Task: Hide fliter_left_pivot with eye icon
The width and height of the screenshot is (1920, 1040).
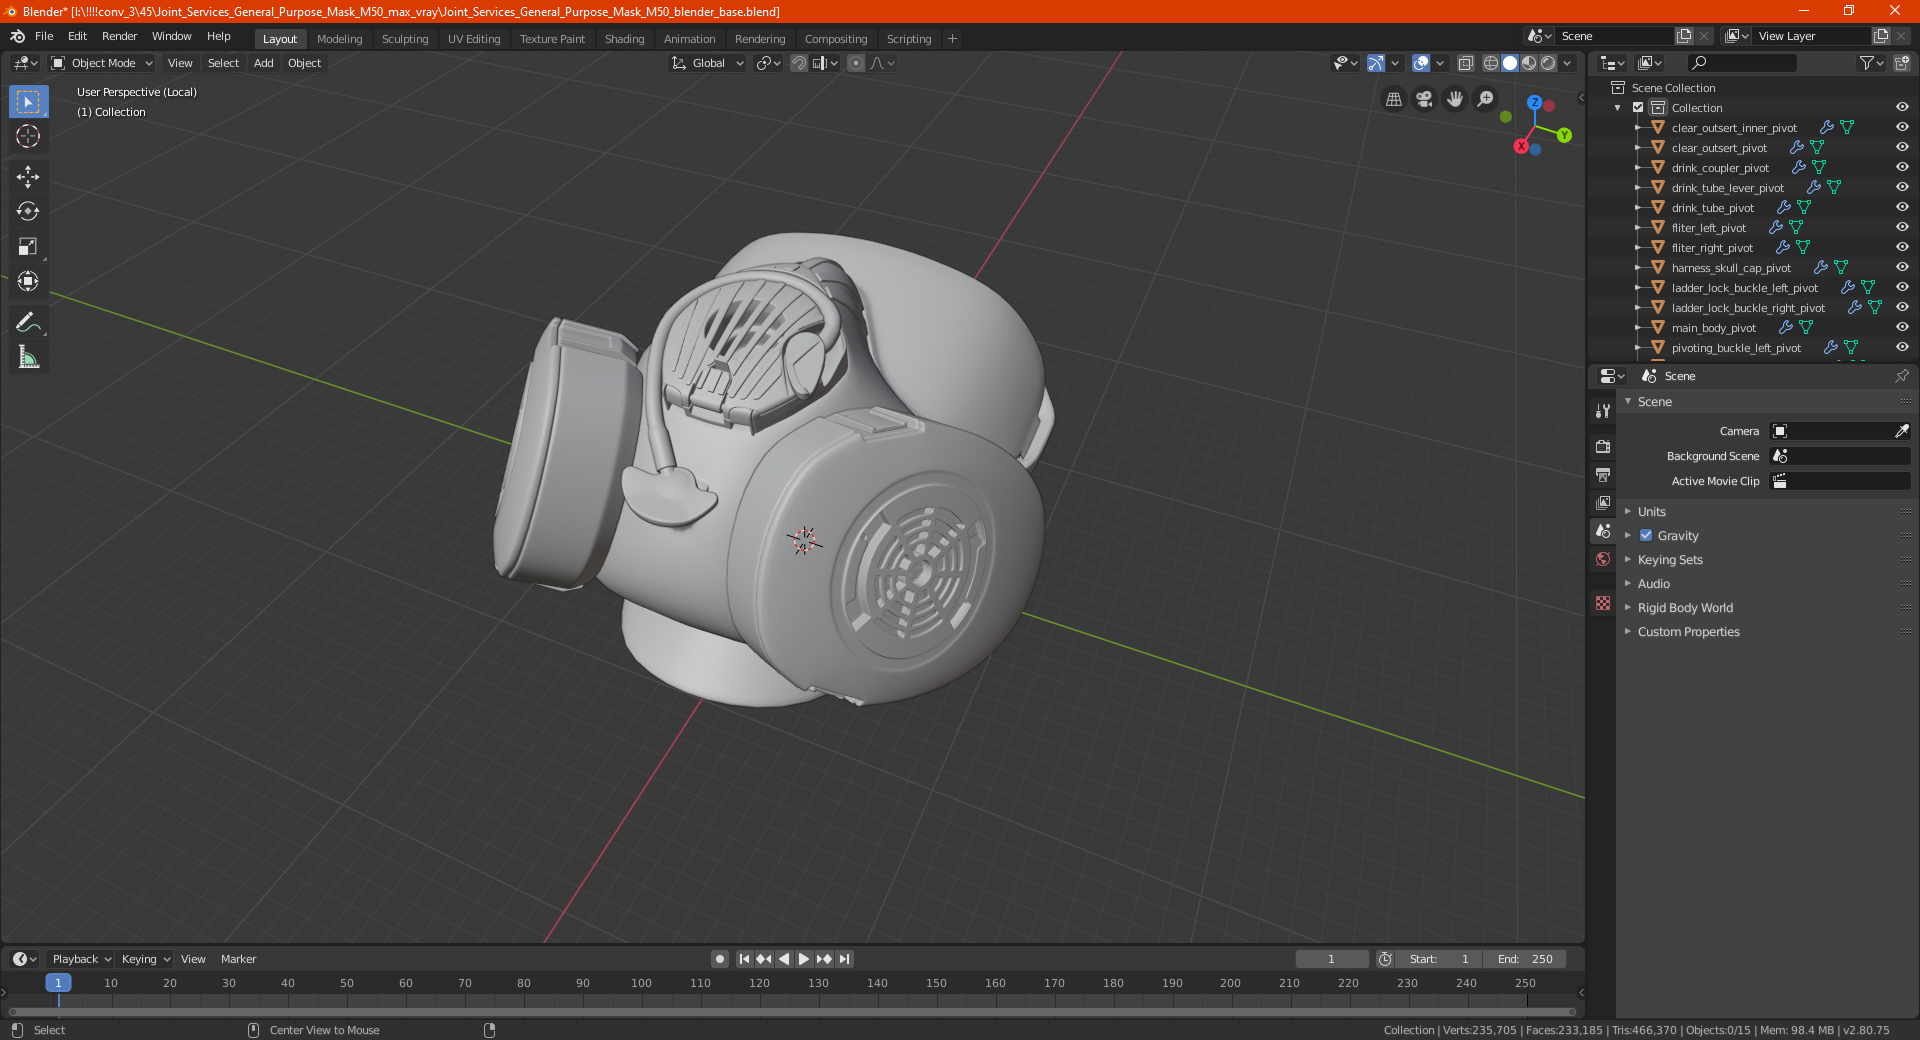Action: 1902,228
